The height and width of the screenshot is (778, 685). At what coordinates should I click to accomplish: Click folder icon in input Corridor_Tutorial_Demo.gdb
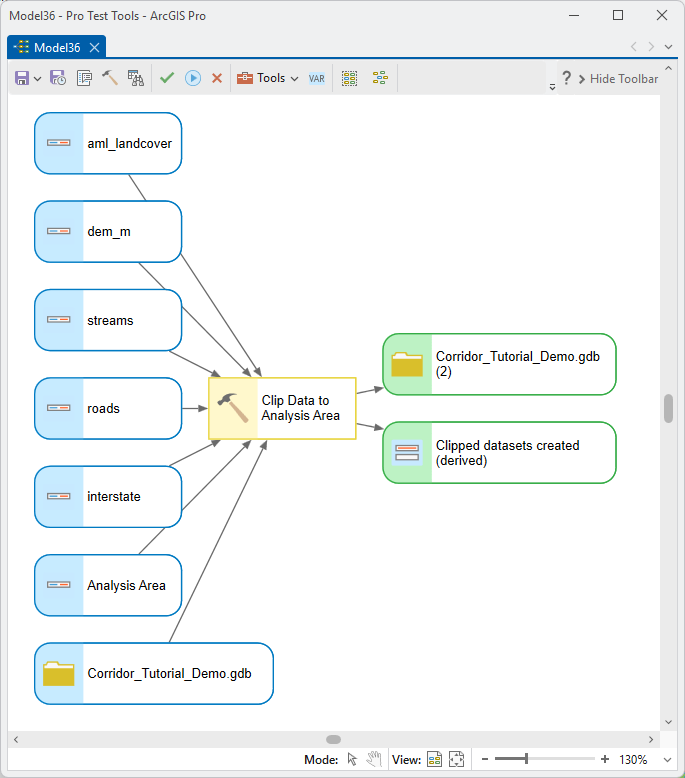(59, 673)
